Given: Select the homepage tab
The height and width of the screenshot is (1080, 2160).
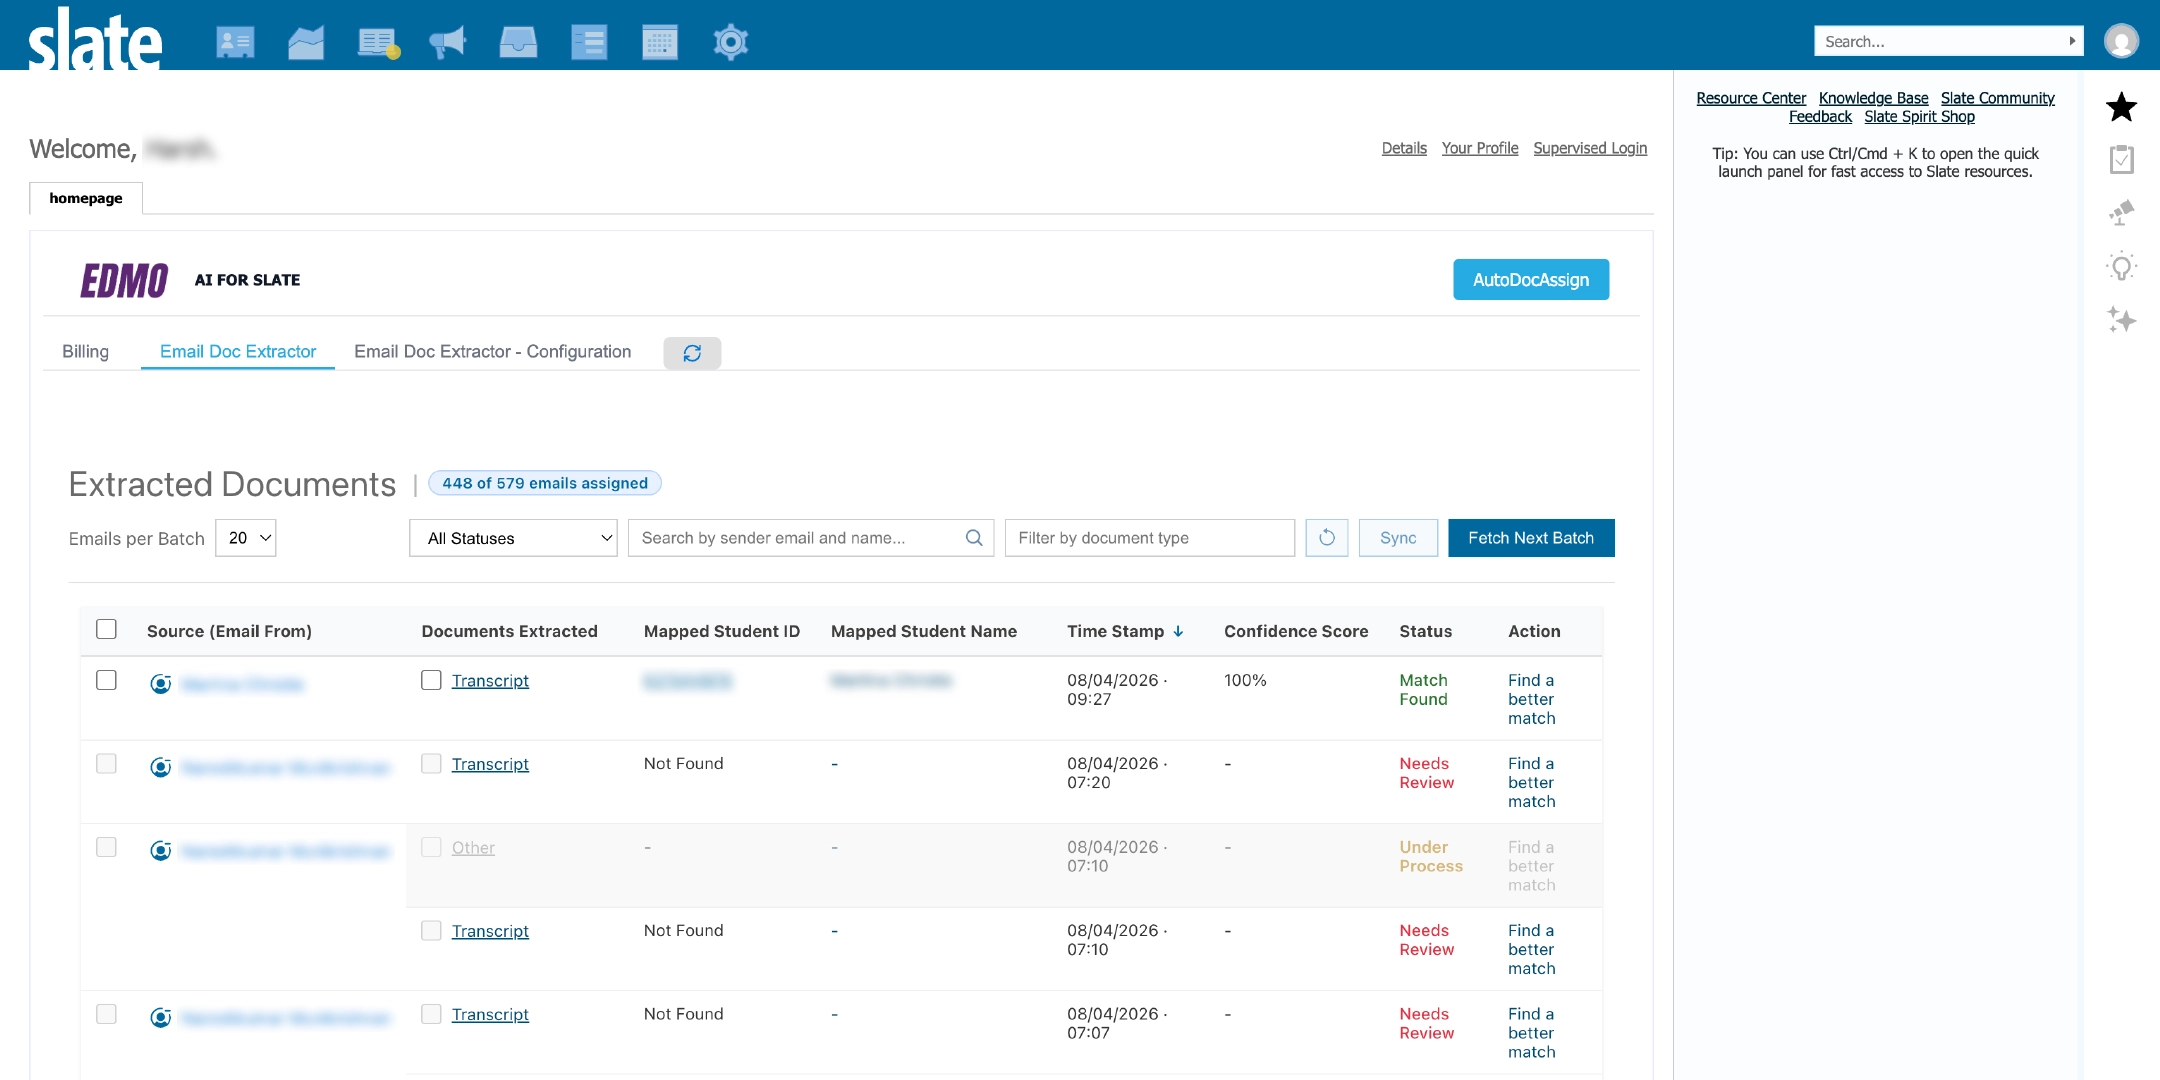Looking at the screenshot, I should pyautogui.click(x=86, y=198).
